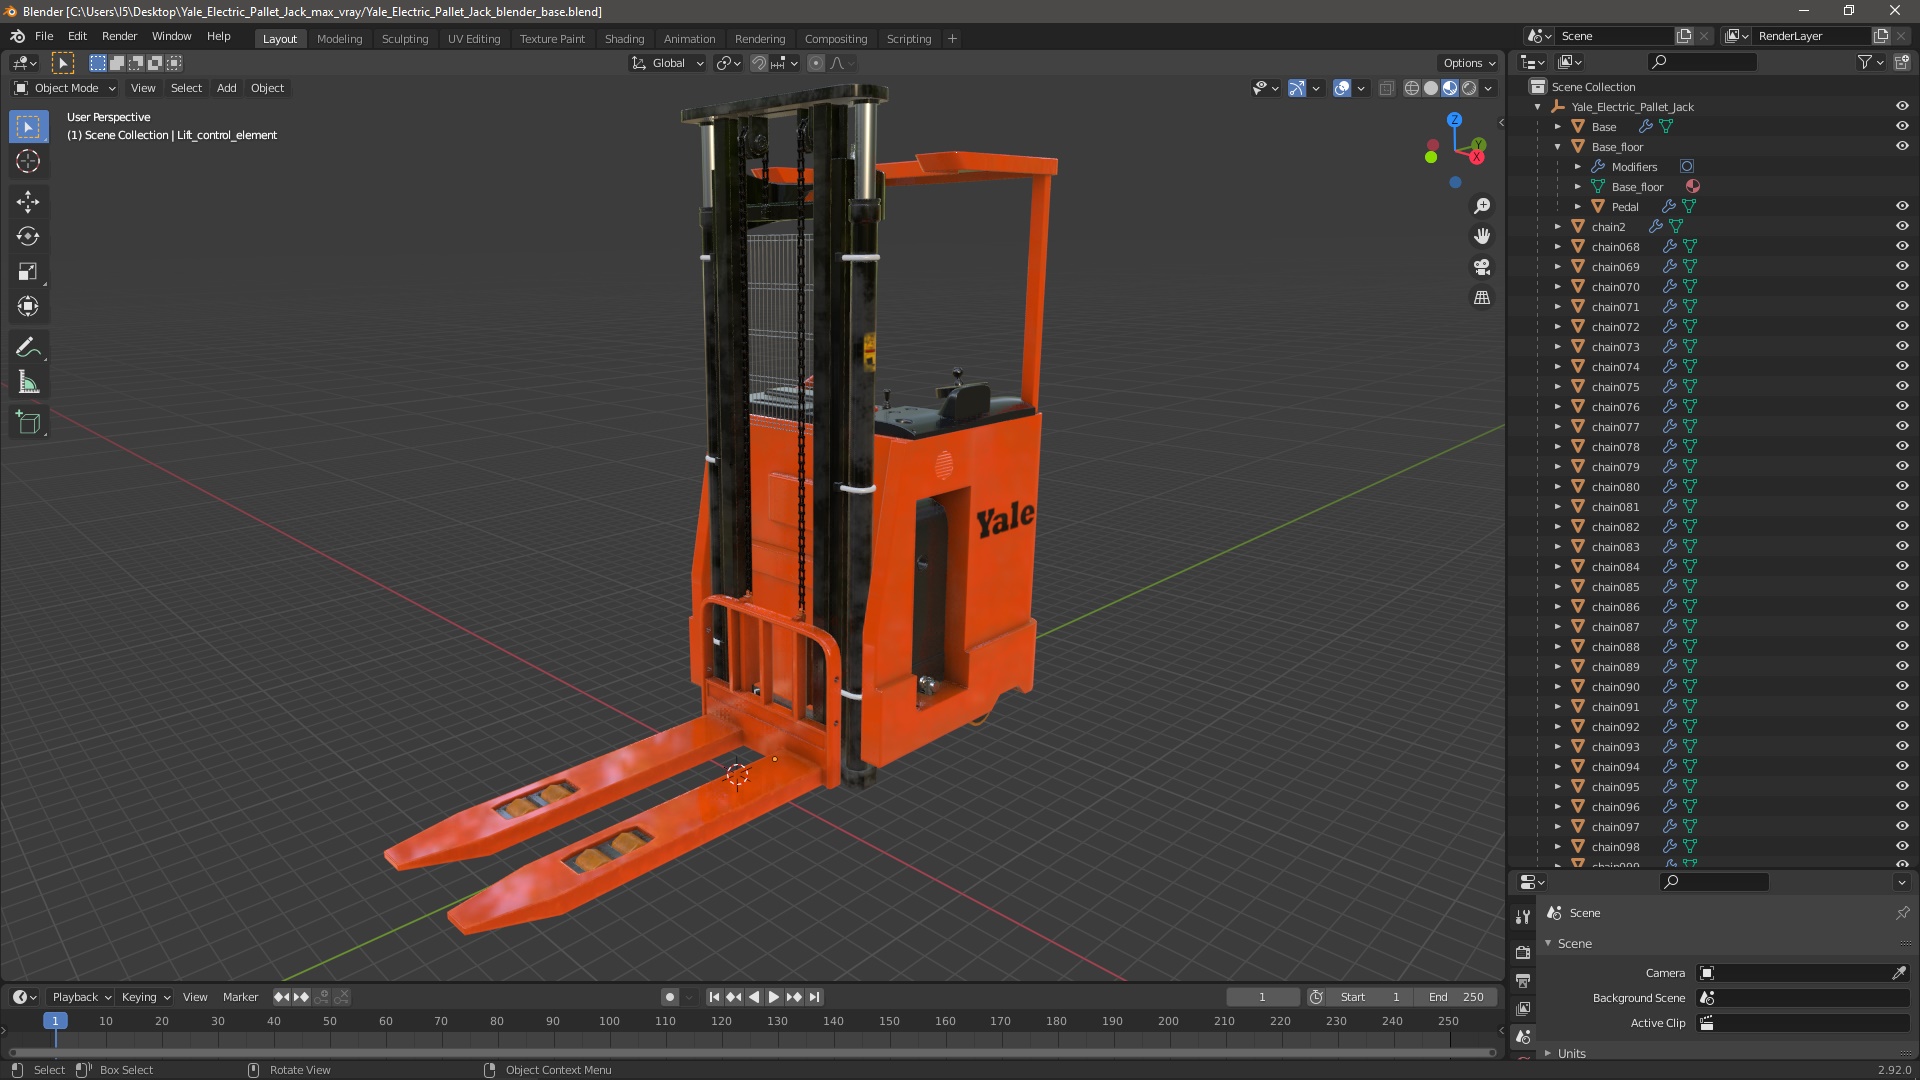
Task: Open the File menu
Action: (x=44, y=36)
